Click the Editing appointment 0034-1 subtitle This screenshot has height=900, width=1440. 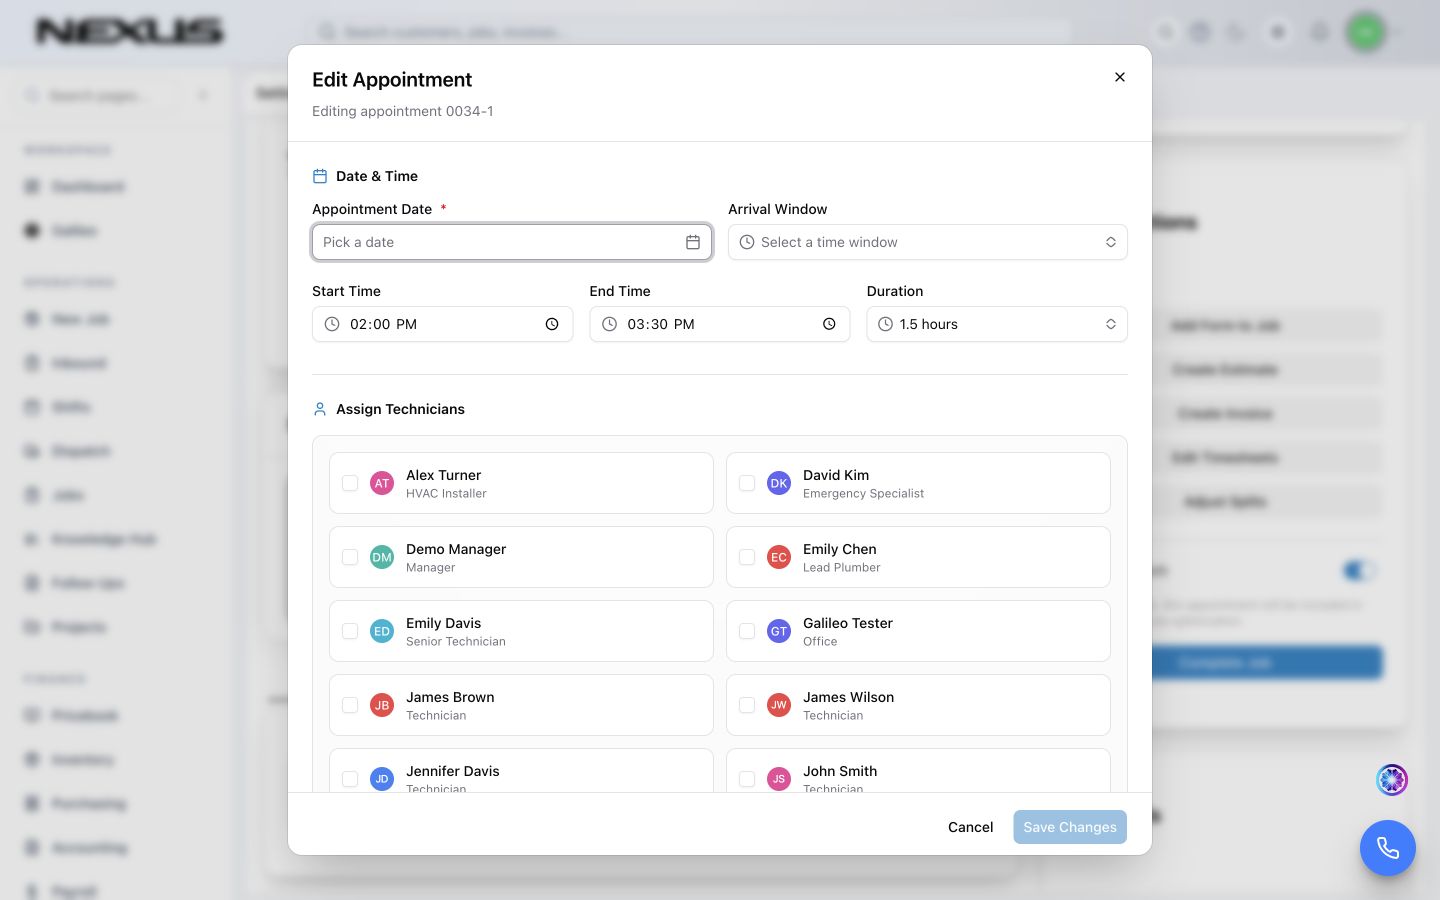pos(402,111)
